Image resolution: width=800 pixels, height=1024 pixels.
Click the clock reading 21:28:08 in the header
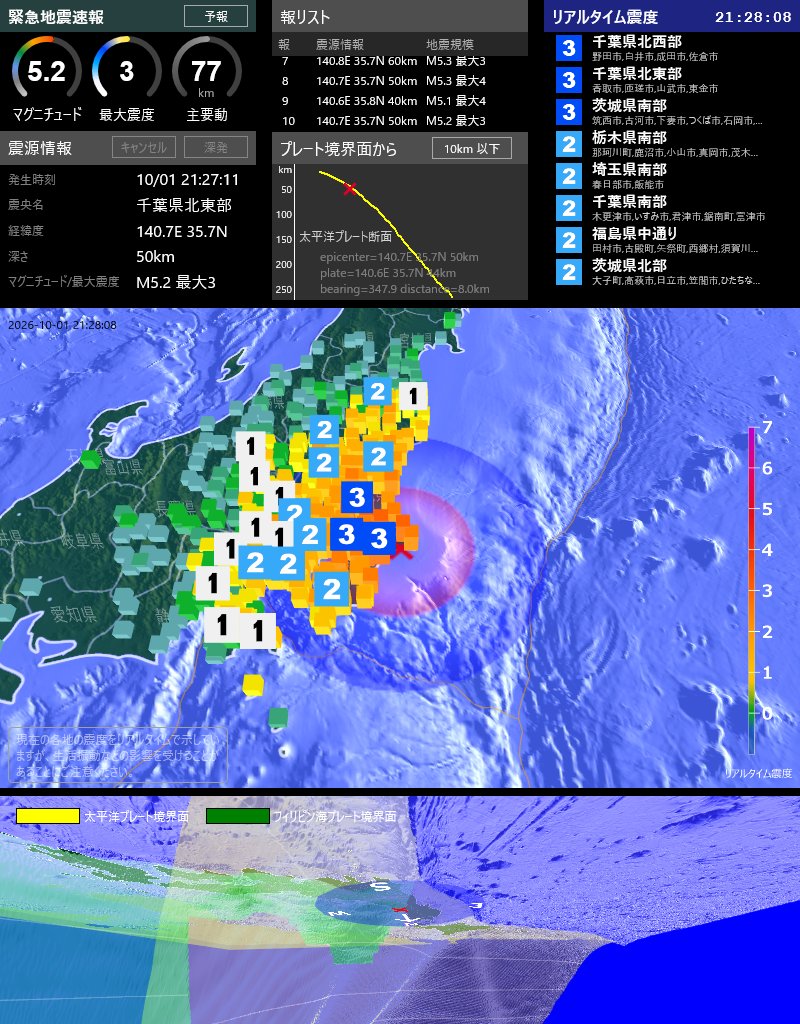pyautogui.click(x=753, y=17)
